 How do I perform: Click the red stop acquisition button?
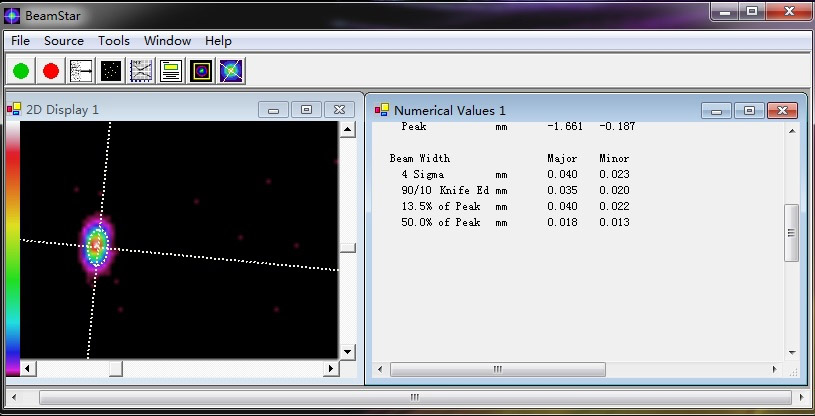(x=51, y=71)
